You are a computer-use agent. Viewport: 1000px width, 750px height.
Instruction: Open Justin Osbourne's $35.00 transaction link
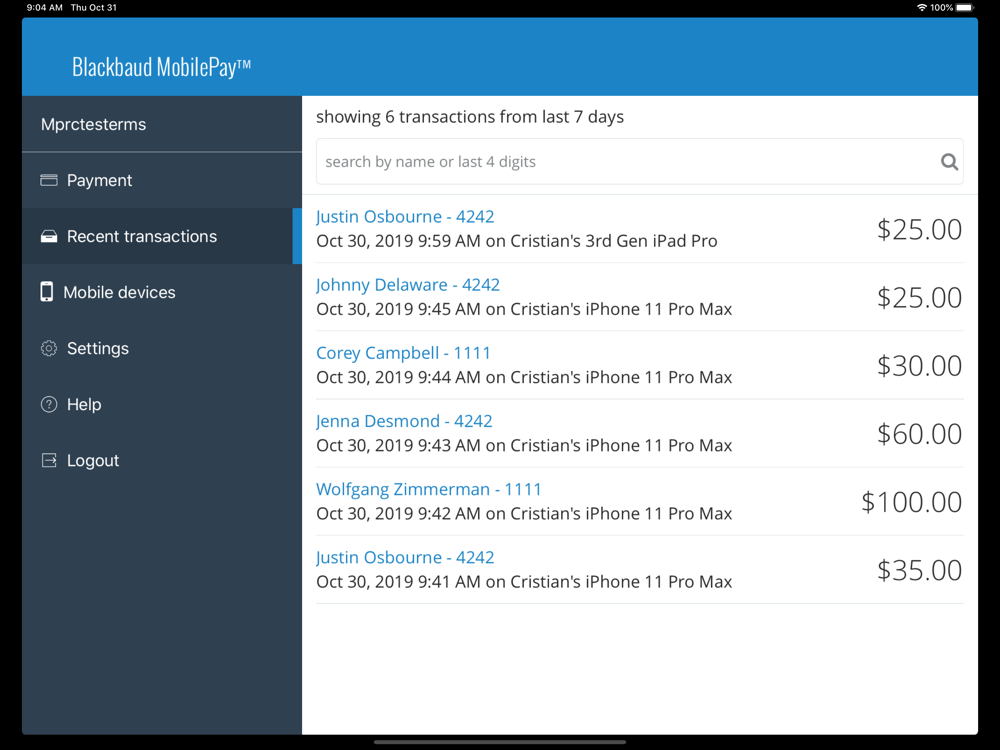[x=405, y=558]
